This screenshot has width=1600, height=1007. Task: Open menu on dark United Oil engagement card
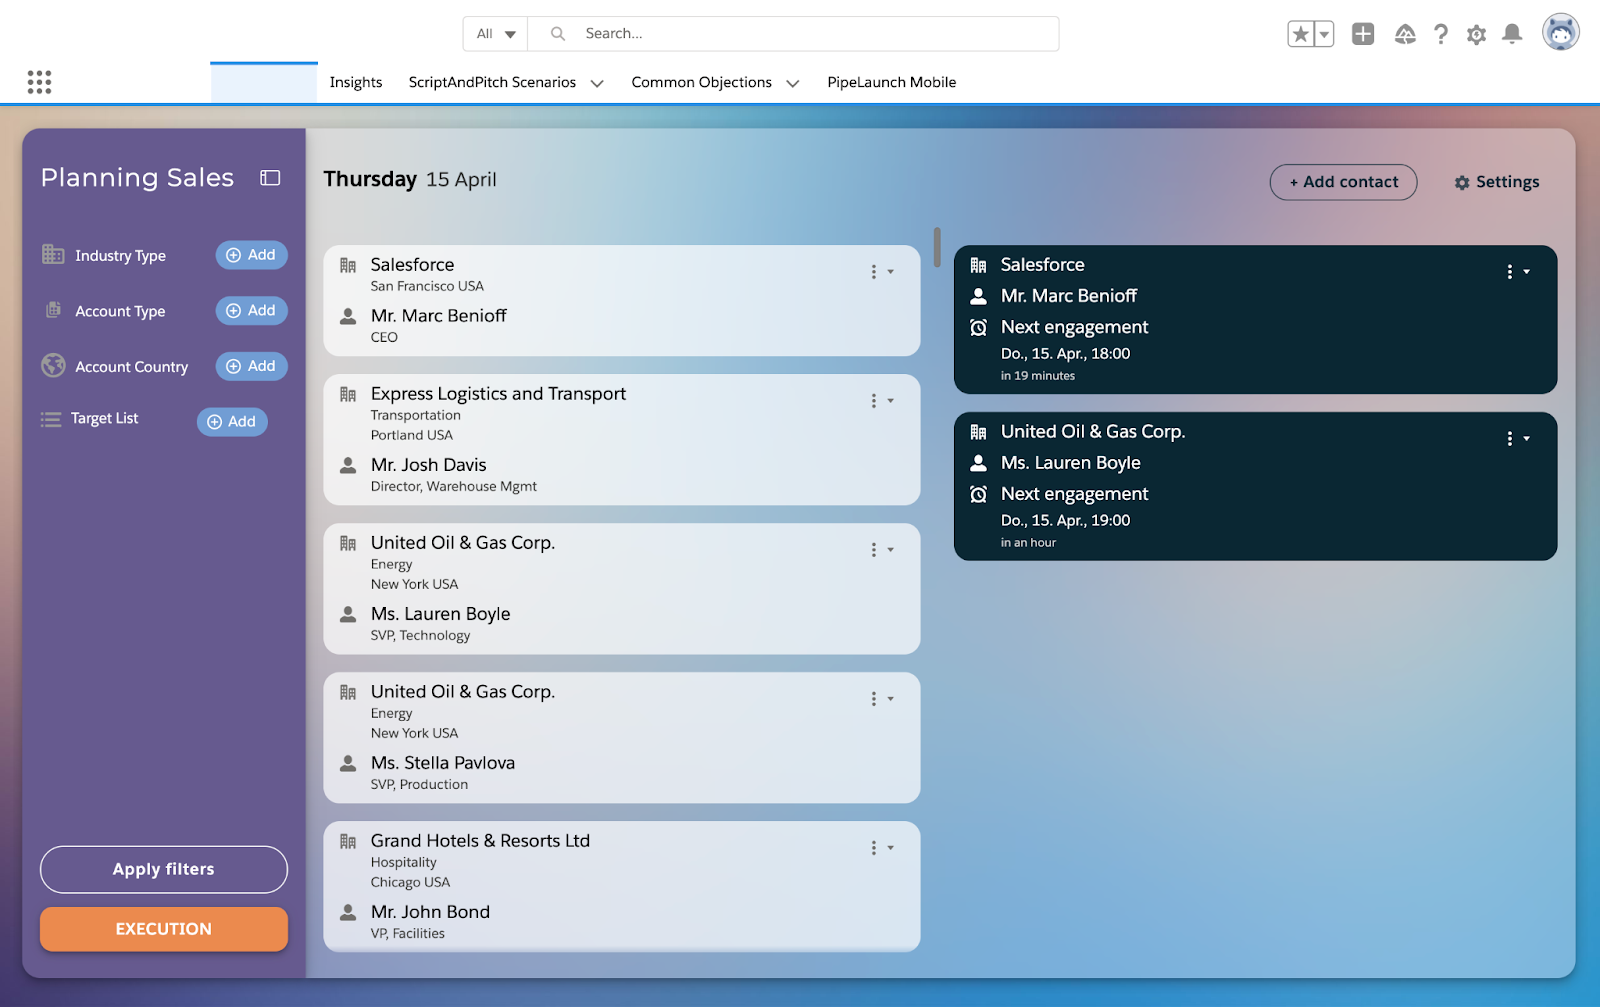[1518, 439]
